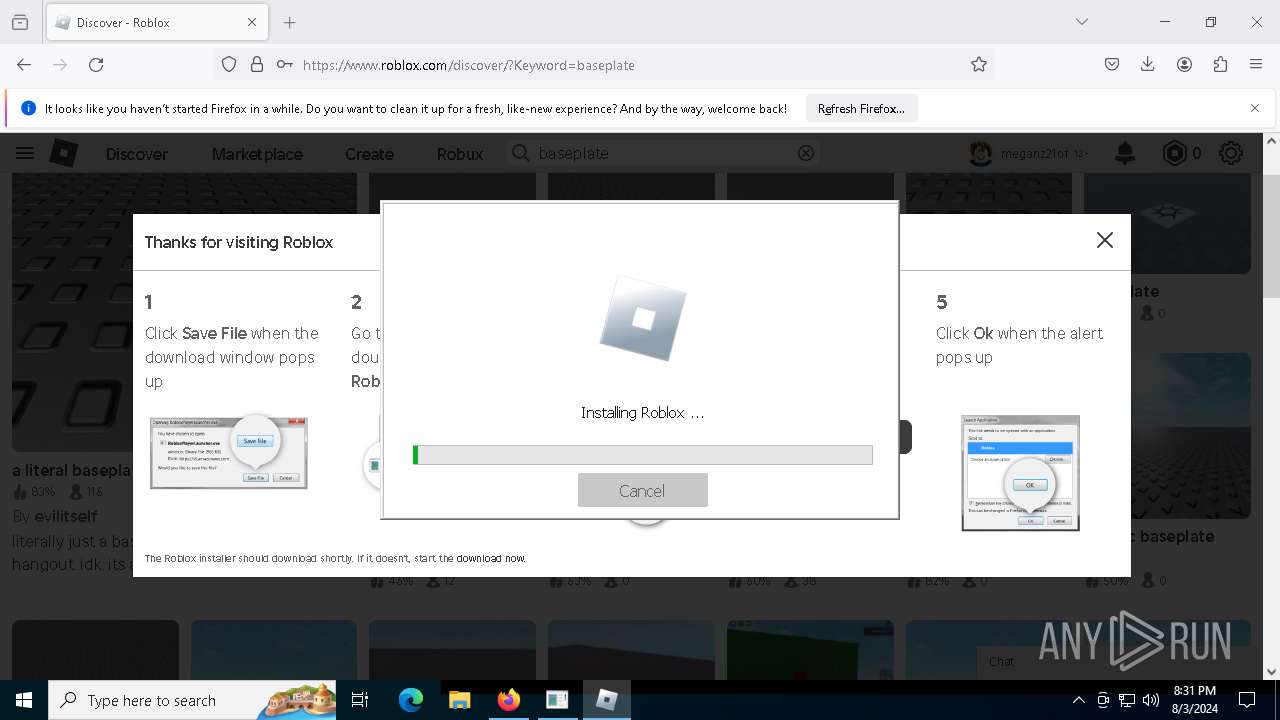Screen dimensions: 1280x720
Task: Cancel the Roblox installation
Action: [x=642, y=490]
